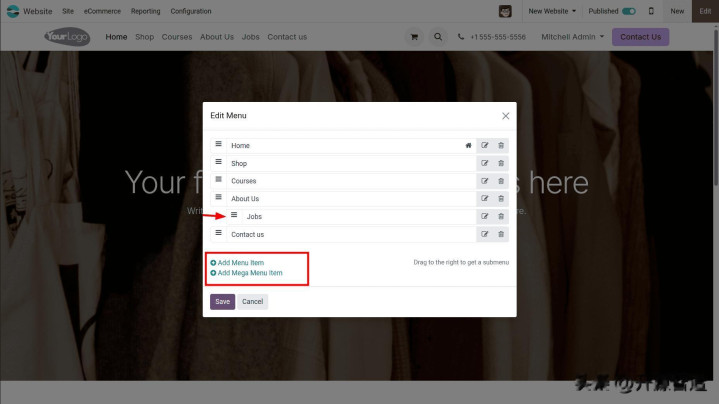The image size is (719, 404).
Task: Grab the drag handle for Courses row
Action: tap(218, 179)
